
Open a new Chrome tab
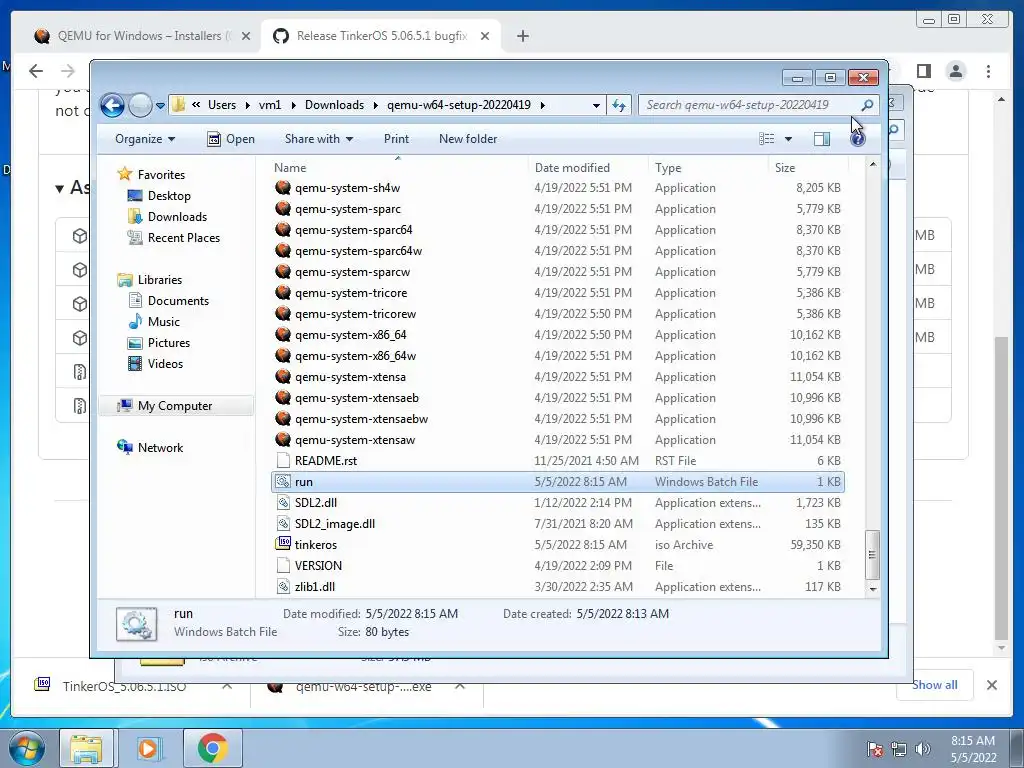(522, 36)
